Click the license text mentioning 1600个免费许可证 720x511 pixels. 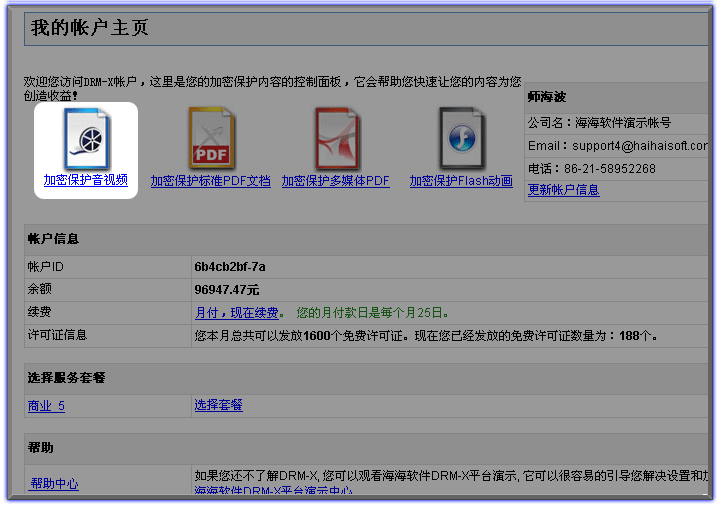click(426, 336)
